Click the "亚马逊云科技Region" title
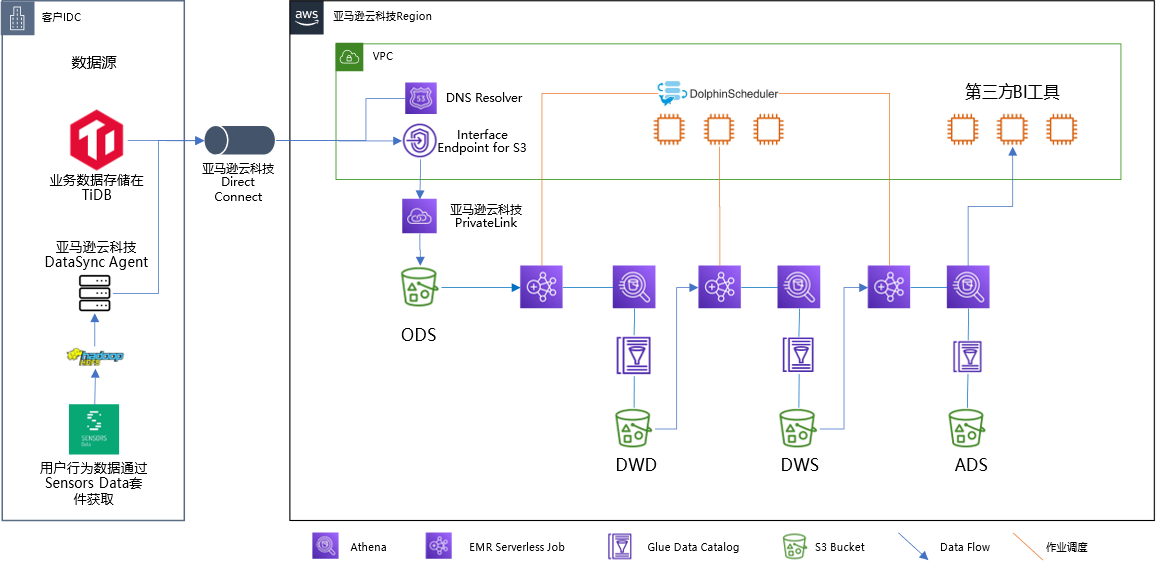This screenshot has height=570, width=1161. 382,16
